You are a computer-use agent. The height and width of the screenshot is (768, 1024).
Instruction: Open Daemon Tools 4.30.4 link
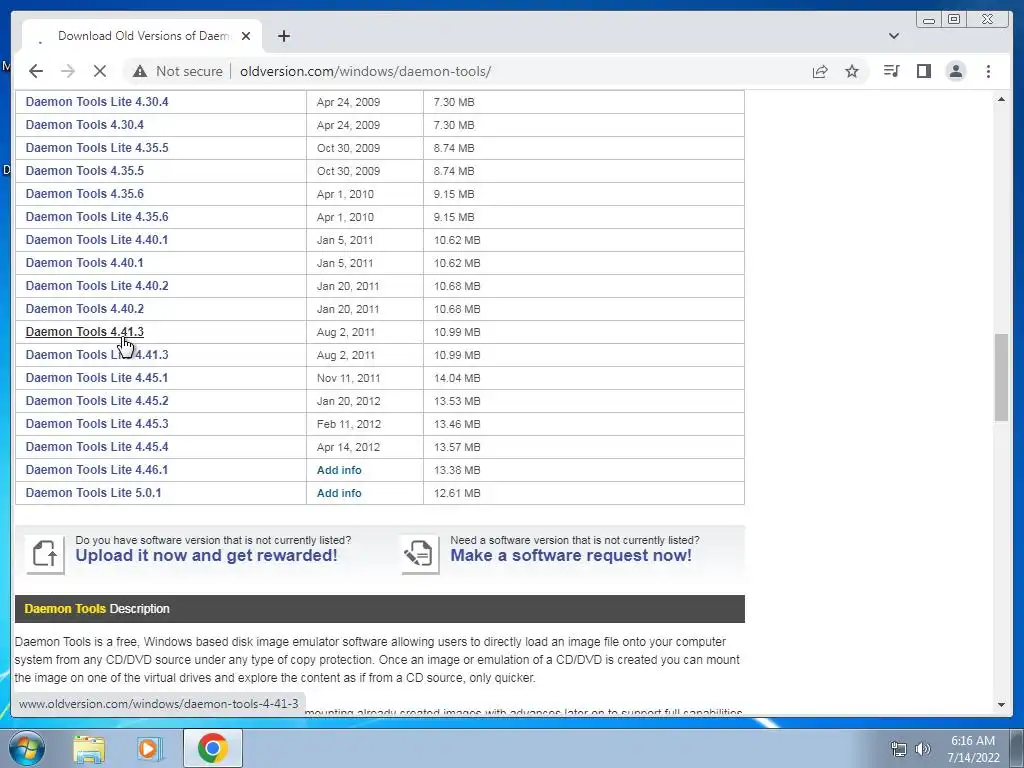[x=84, y=125]
